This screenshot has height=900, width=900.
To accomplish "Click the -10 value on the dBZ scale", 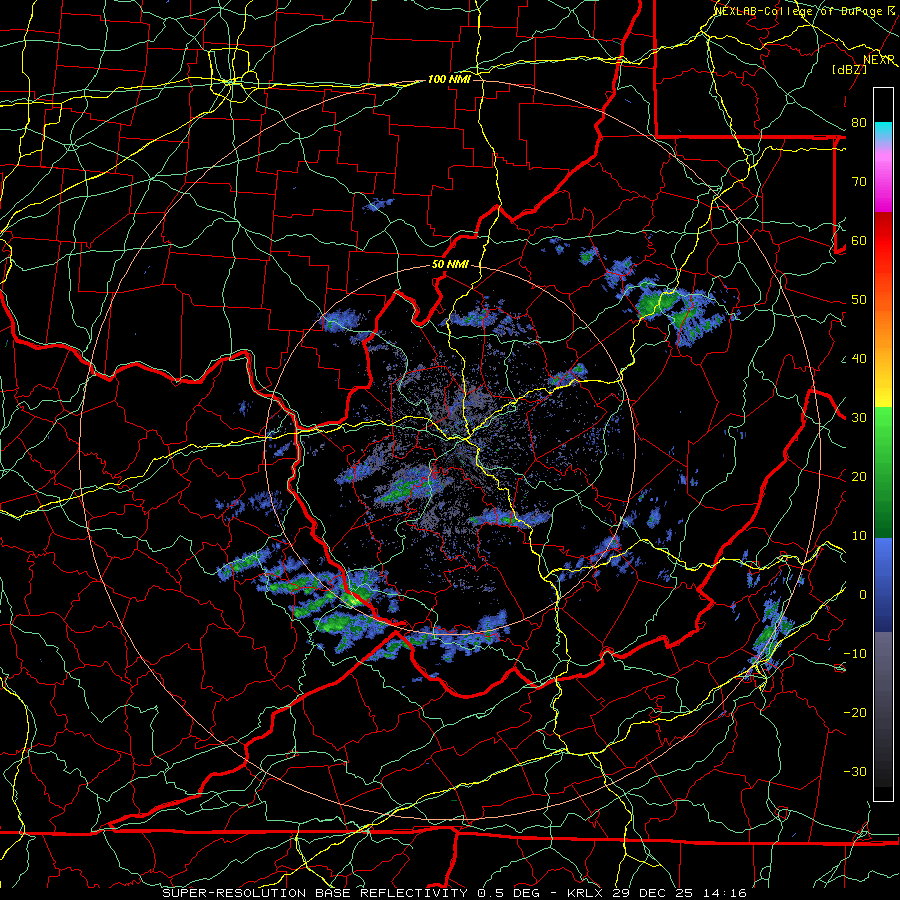I will [855, 654].
